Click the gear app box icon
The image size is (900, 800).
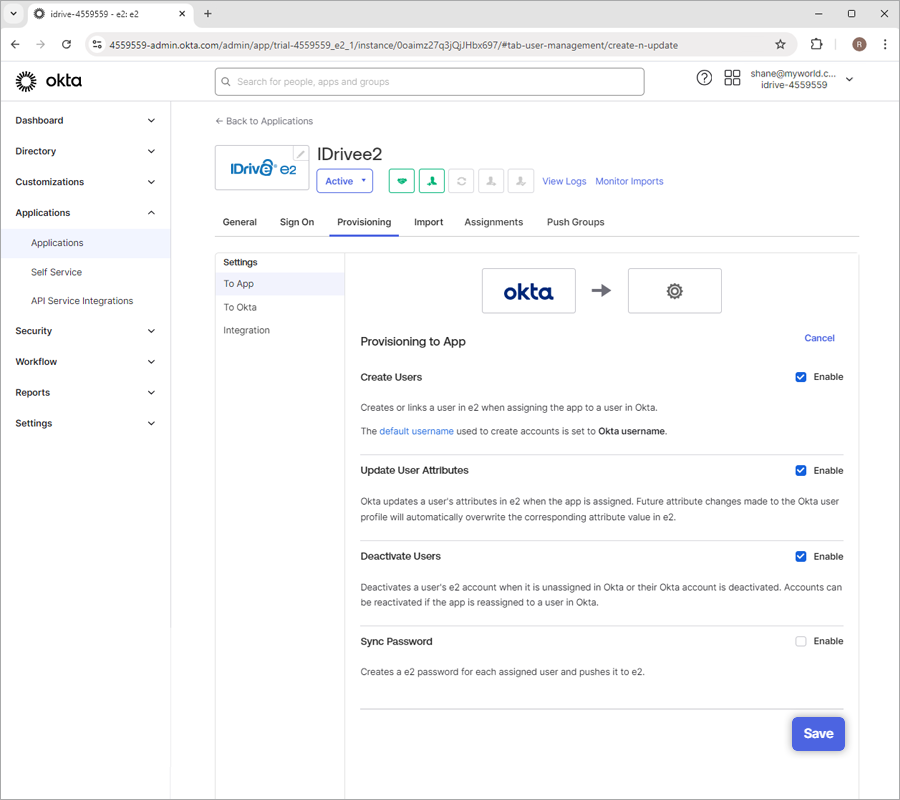point(674,291)
